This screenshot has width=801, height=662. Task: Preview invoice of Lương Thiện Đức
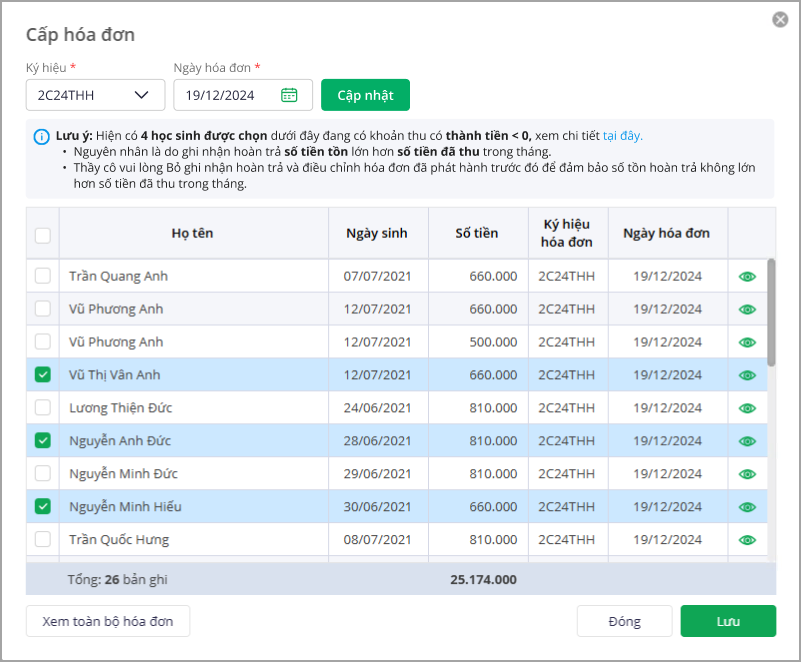(x=747, y=408)
